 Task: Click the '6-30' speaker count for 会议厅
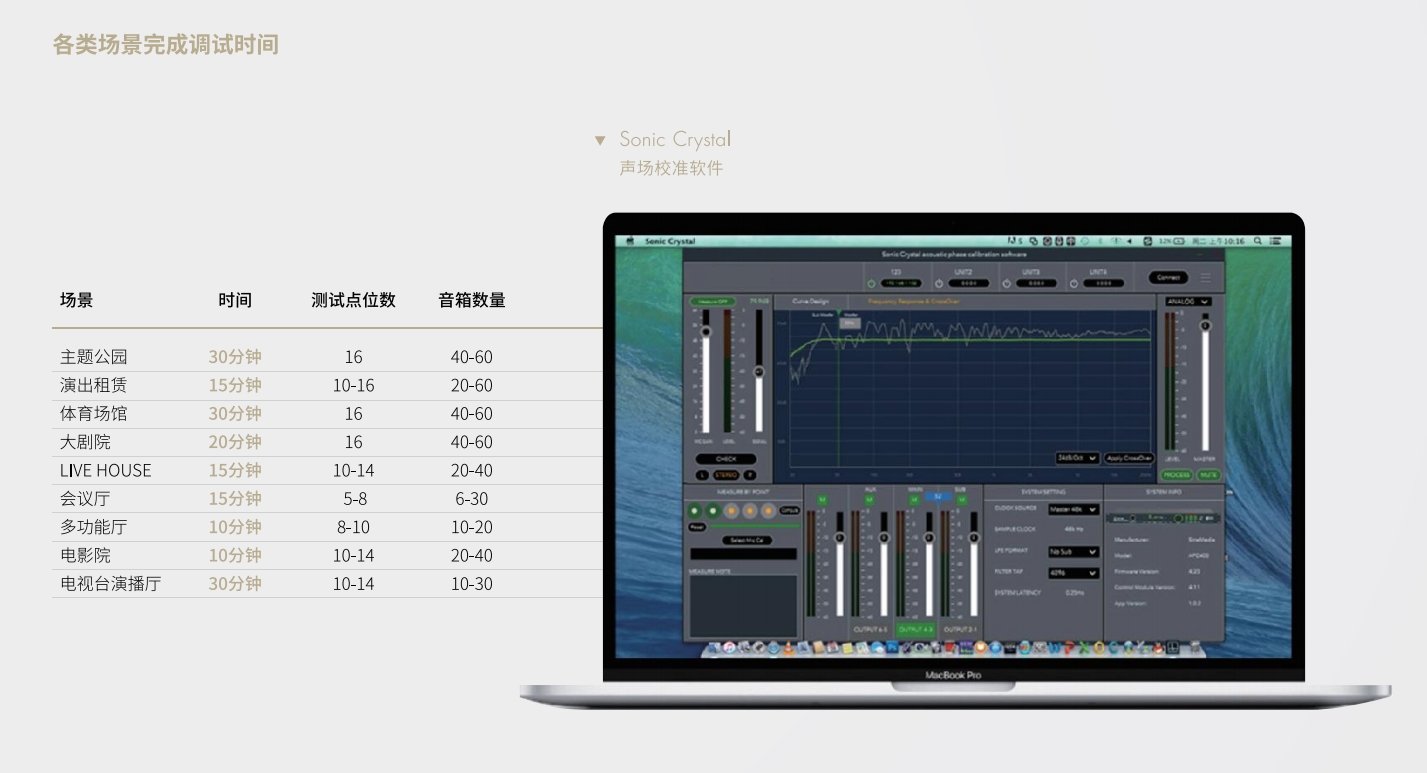click(471, 499)
